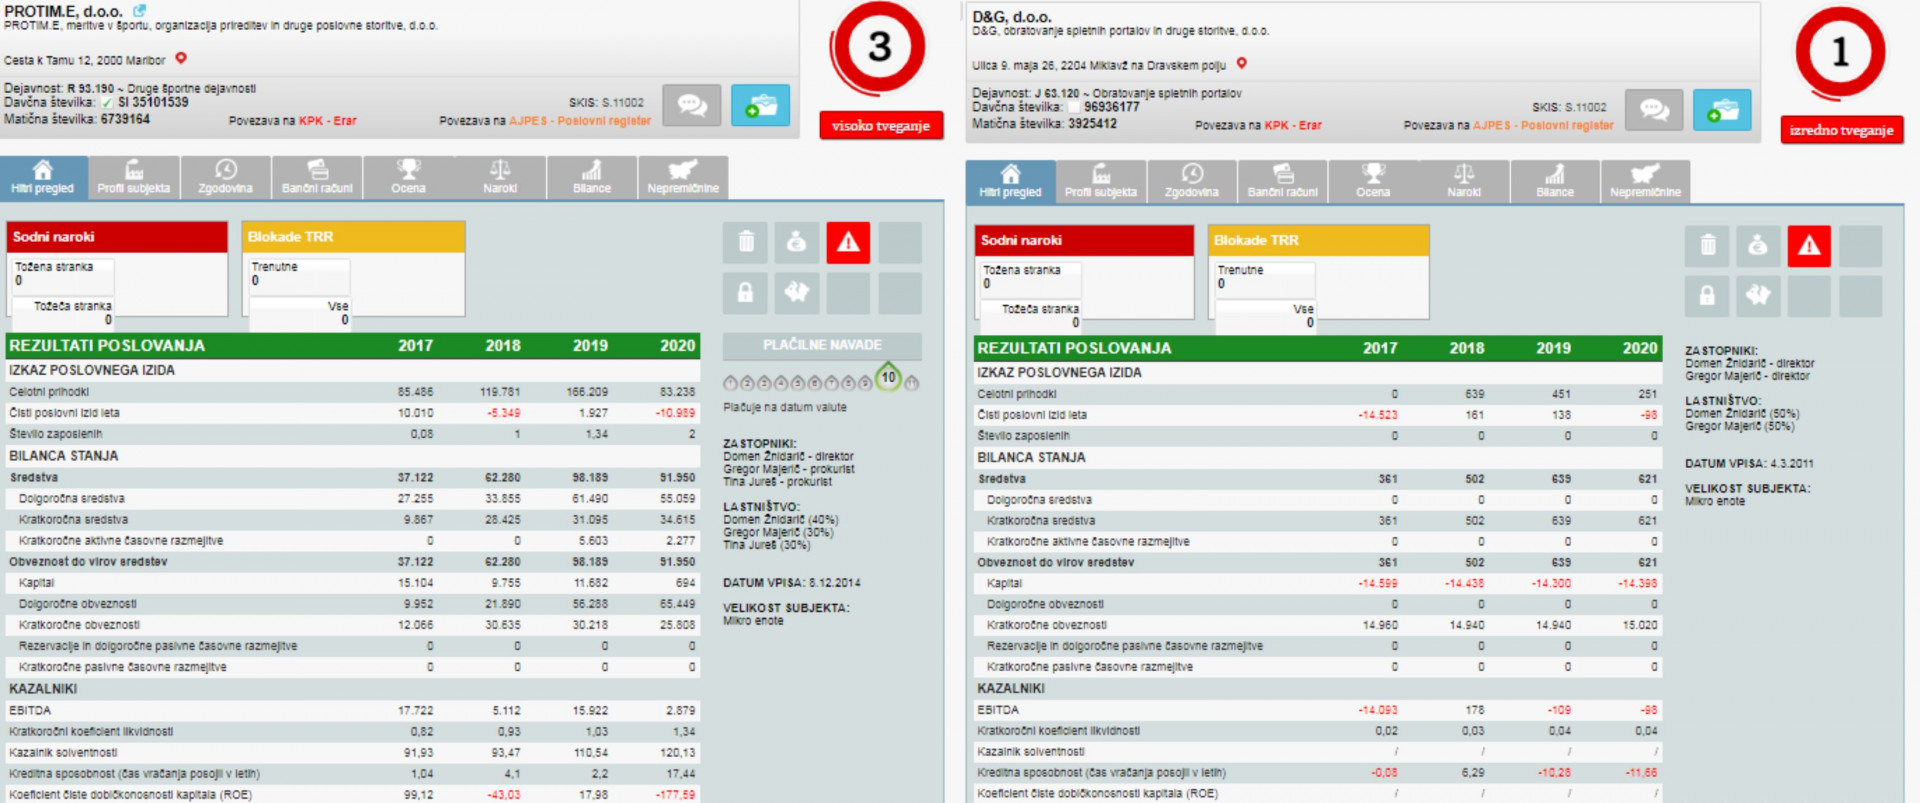Click red warning triangle in PROTIM.E panel
This screenshot has height=803, width=1920.
[848, 242]
